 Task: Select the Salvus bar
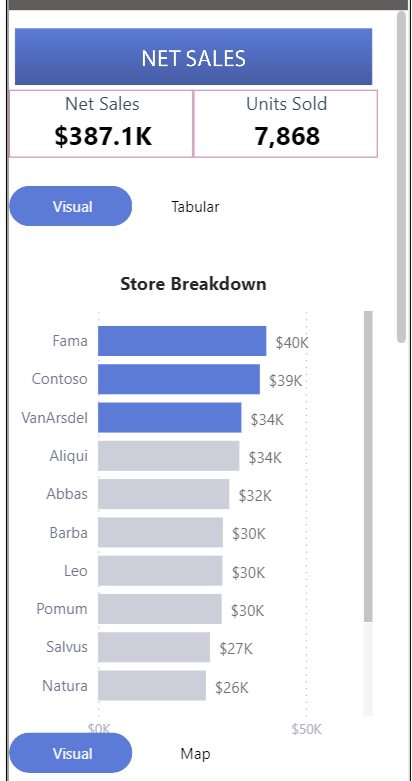154,647
